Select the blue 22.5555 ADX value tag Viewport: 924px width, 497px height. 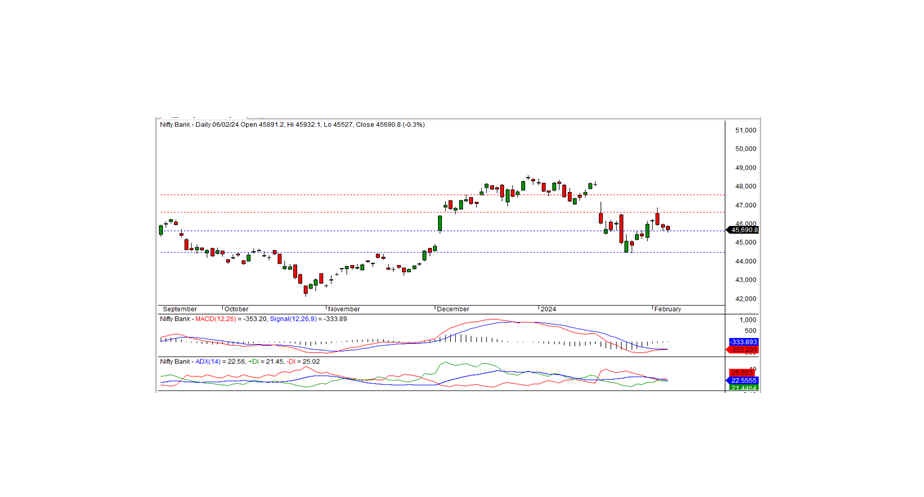tap(744, 381)
